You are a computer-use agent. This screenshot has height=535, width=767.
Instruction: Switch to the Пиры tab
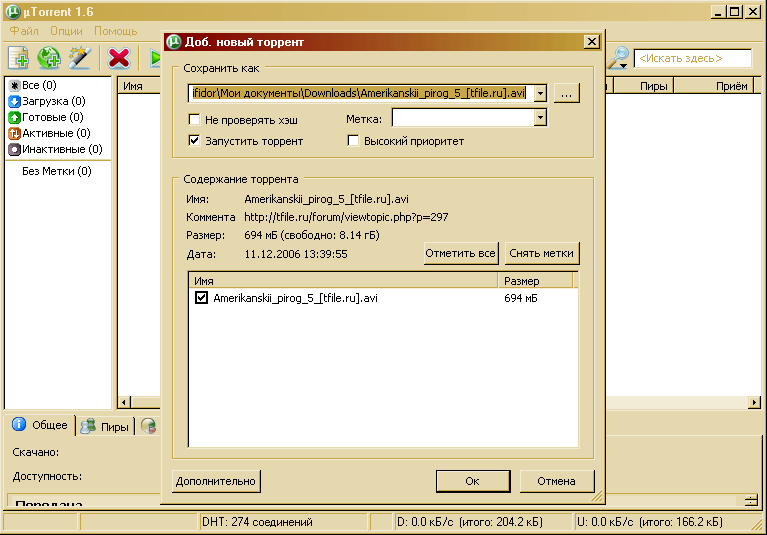[x=105, y=426]
